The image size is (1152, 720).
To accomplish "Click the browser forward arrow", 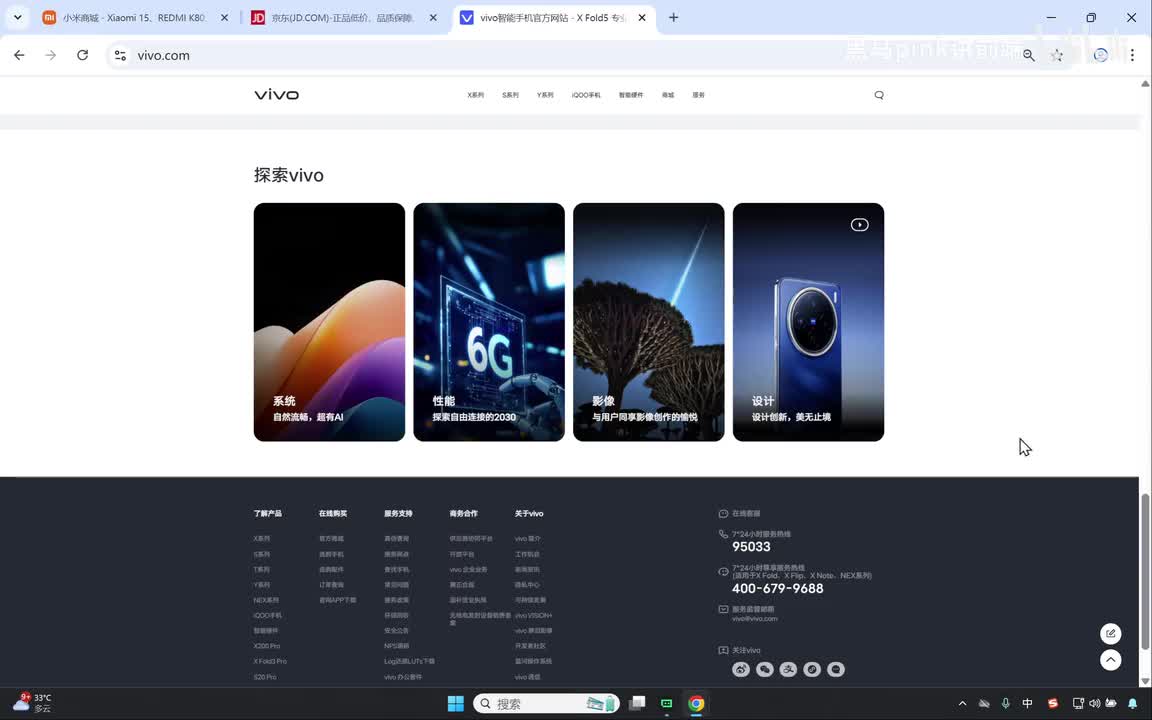I will tap(51, 55).
